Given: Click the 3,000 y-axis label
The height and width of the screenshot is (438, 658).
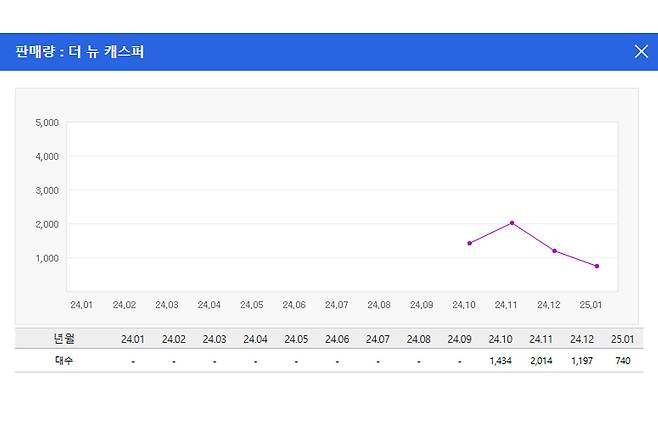Looking at the screenshot, I should [x=47, y=190].
